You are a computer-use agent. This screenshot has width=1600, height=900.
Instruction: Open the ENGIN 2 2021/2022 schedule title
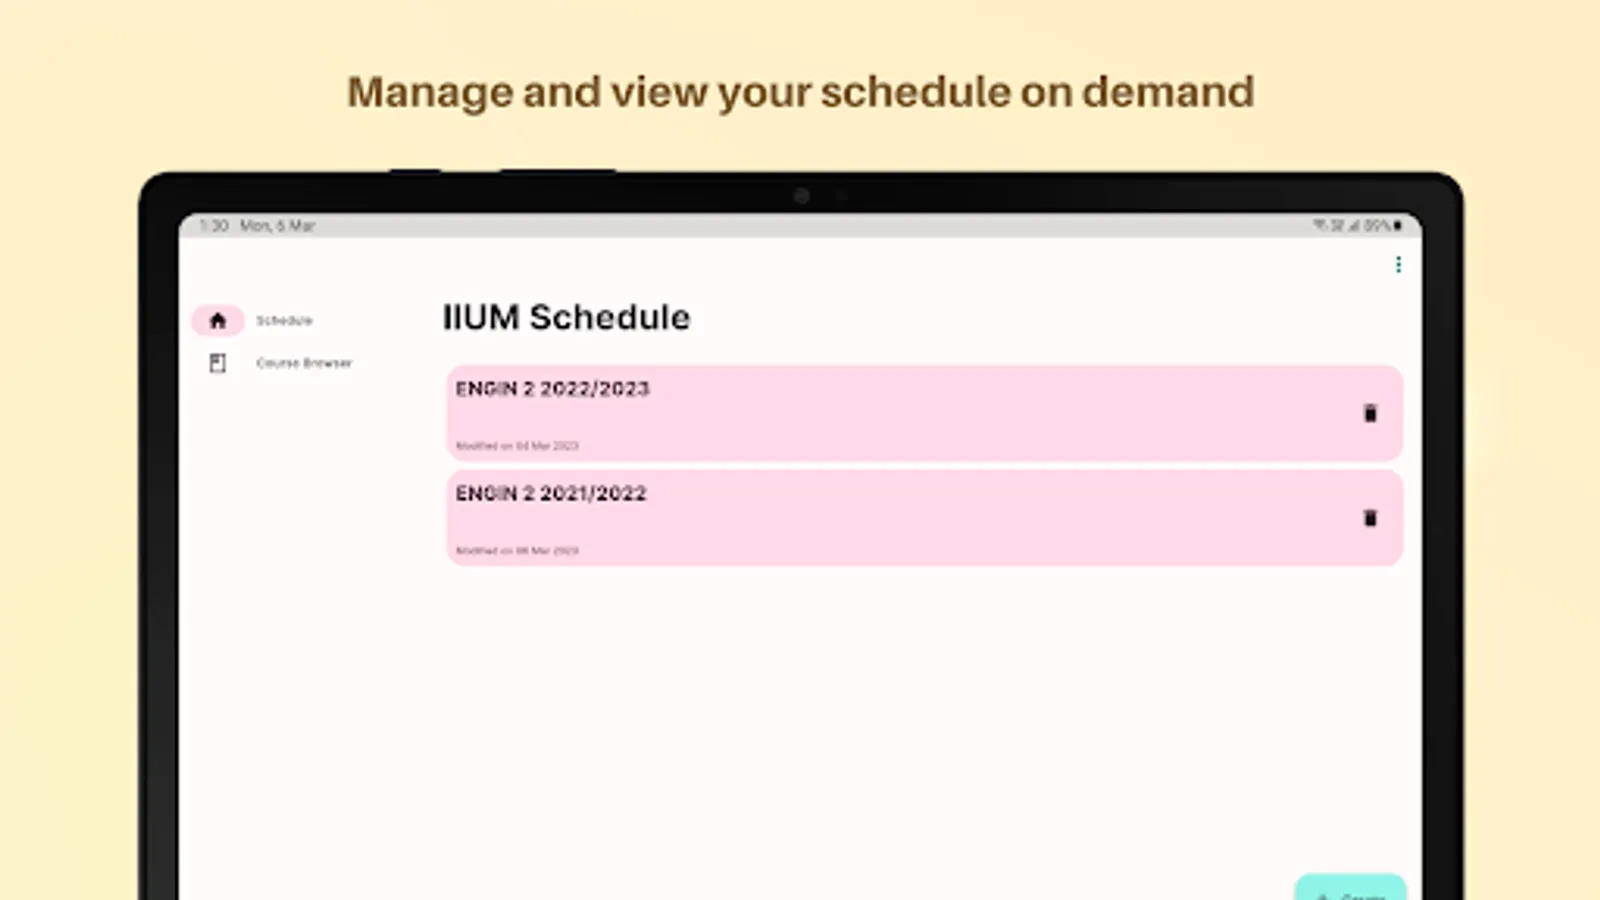pyautogui.click(x=551, y=494)
